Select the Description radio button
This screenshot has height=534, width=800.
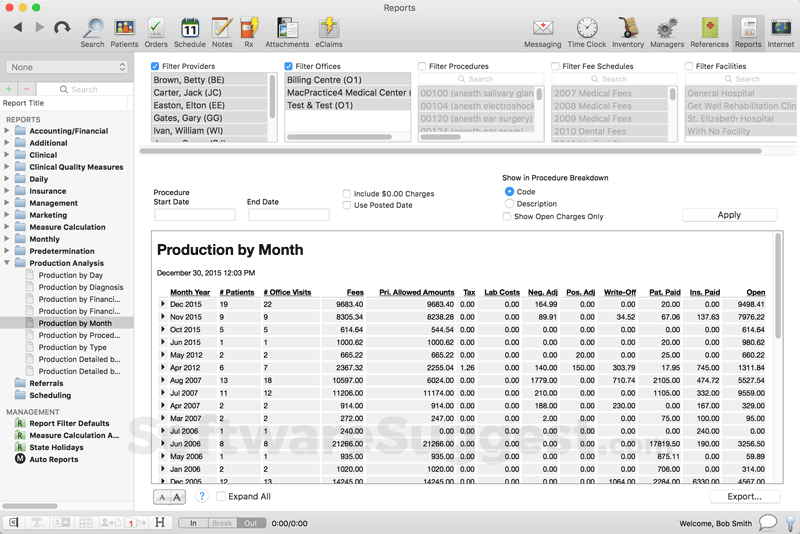tap(509, 204)
